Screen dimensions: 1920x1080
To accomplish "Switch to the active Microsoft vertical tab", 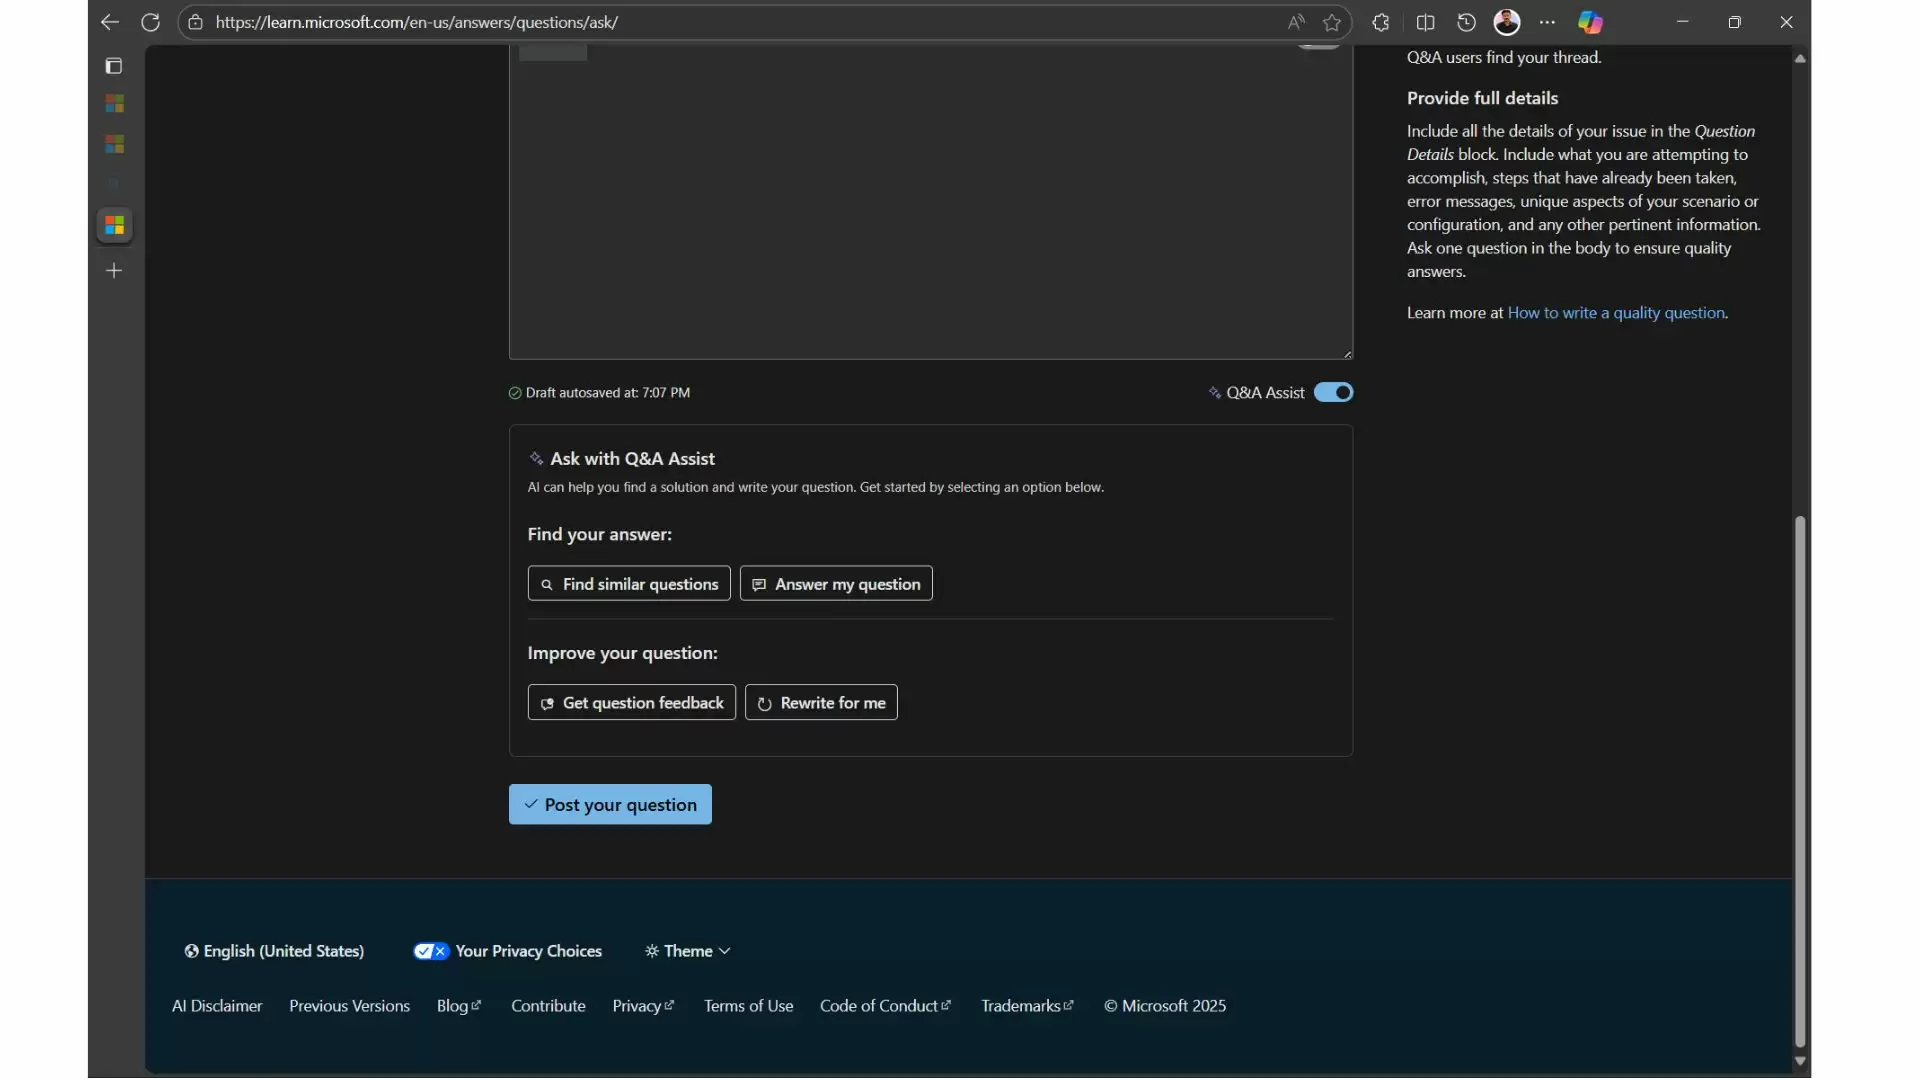I will tap(114, 225).
